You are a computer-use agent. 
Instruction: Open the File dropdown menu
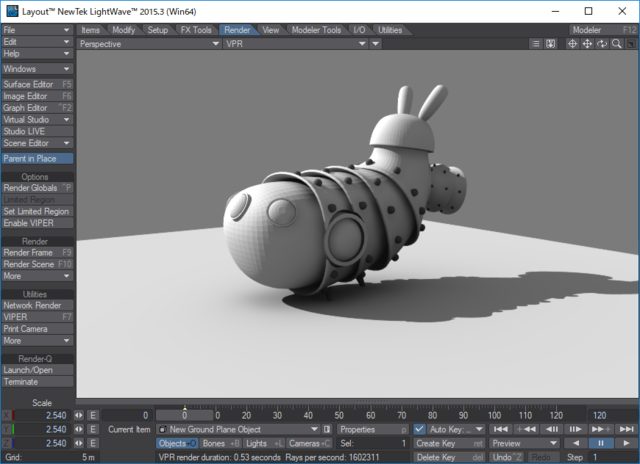37,30
